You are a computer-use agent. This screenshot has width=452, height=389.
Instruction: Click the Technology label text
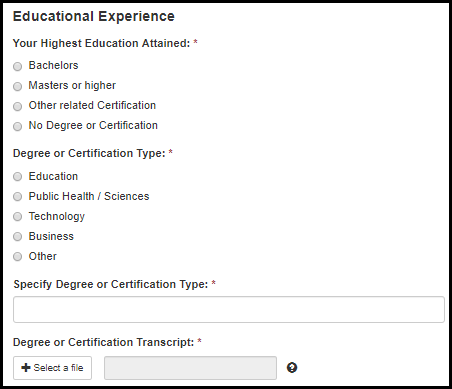tap(57, 216)
